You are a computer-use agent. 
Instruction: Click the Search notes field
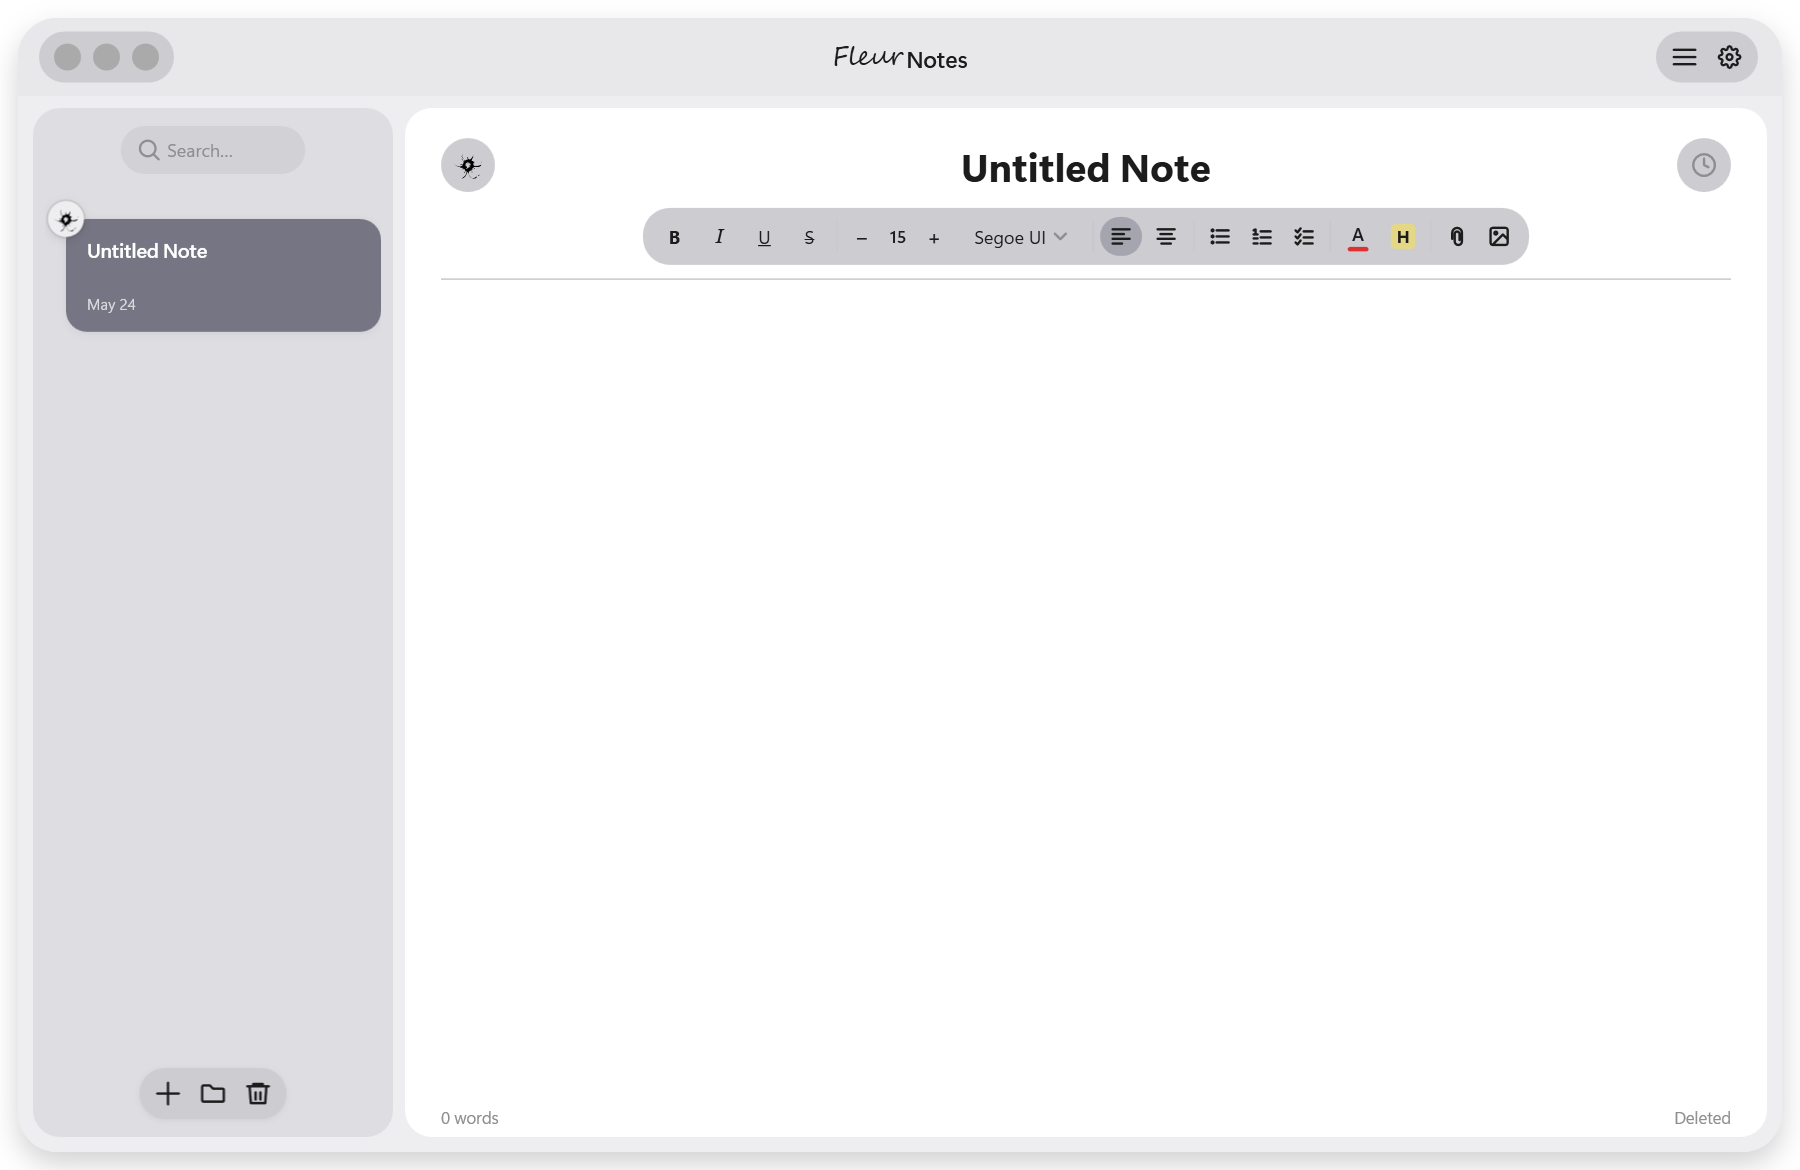click(x=213, y=150)
